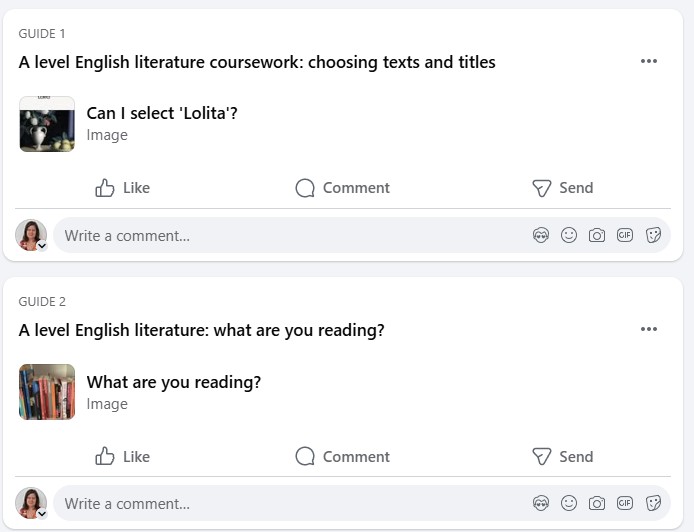694x532 pixels.
Task: Like the 'Can I select Lolita?' post
Action: pyautogui.click(x=123, y=188)
